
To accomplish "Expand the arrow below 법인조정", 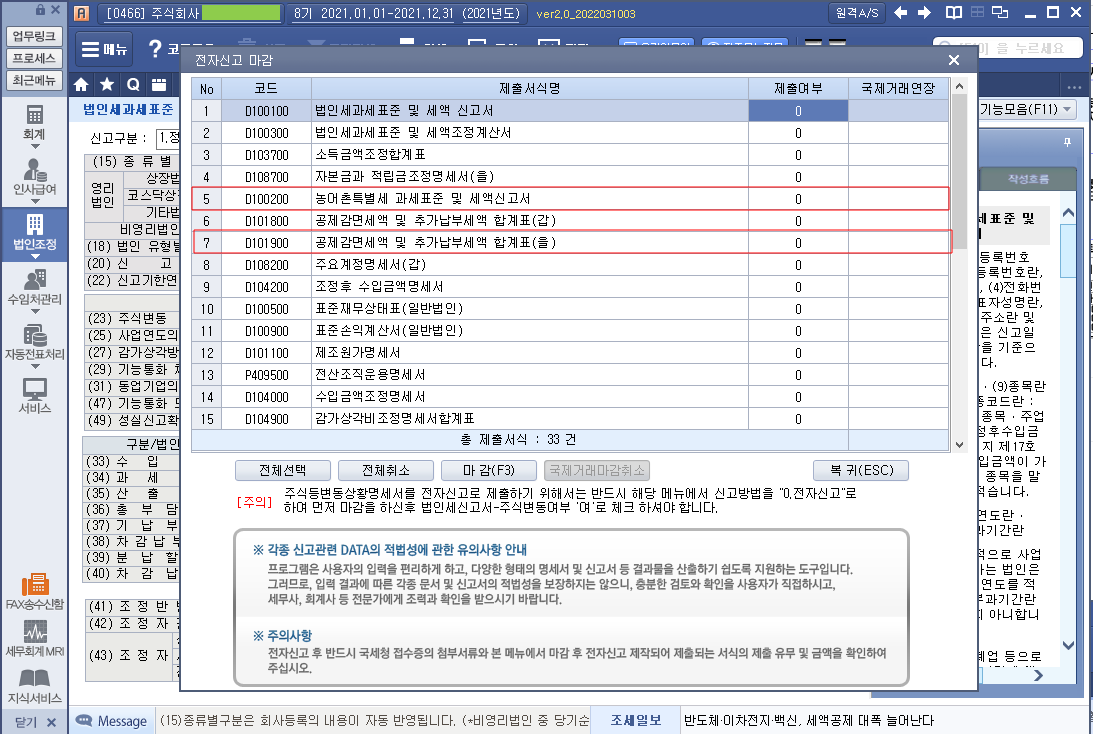I will [34, 257].
